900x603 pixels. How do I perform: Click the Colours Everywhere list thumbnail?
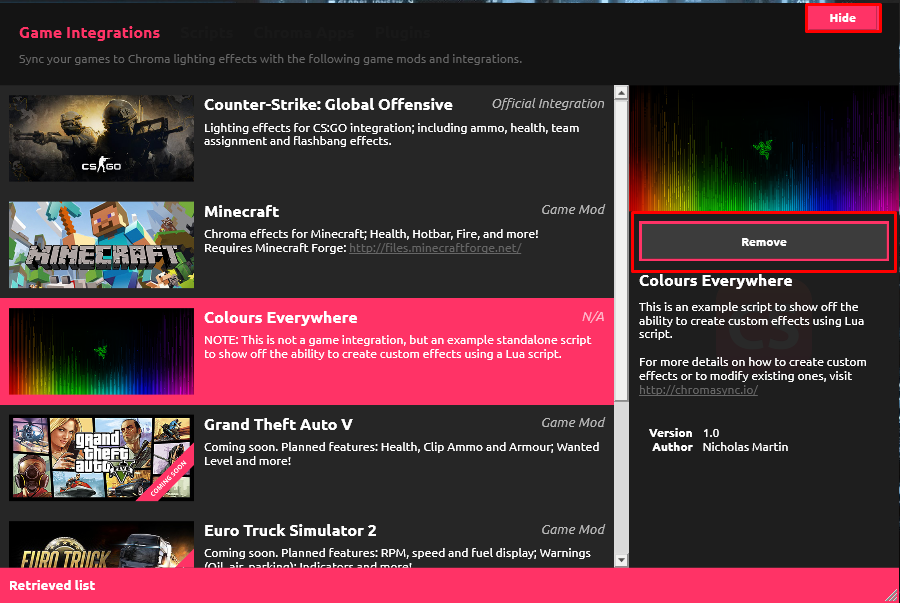pos(101,351)
